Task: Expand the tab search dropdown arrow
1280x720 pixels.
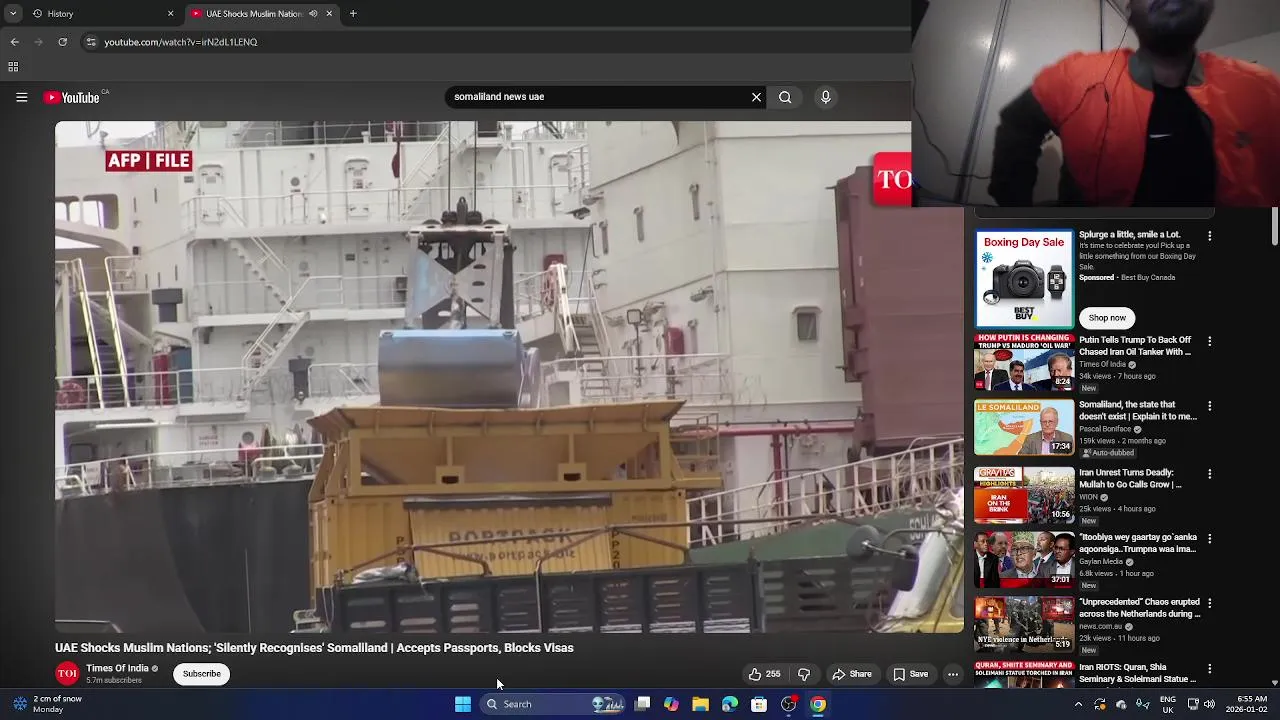Action: tap(13, 14)
